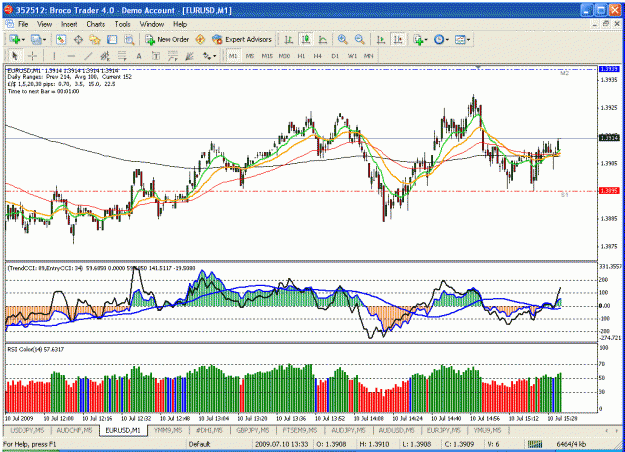Switch chart to Bar Chart mode
The width and height of the screenshot is (625, 452).
click(x=289, y=39)
